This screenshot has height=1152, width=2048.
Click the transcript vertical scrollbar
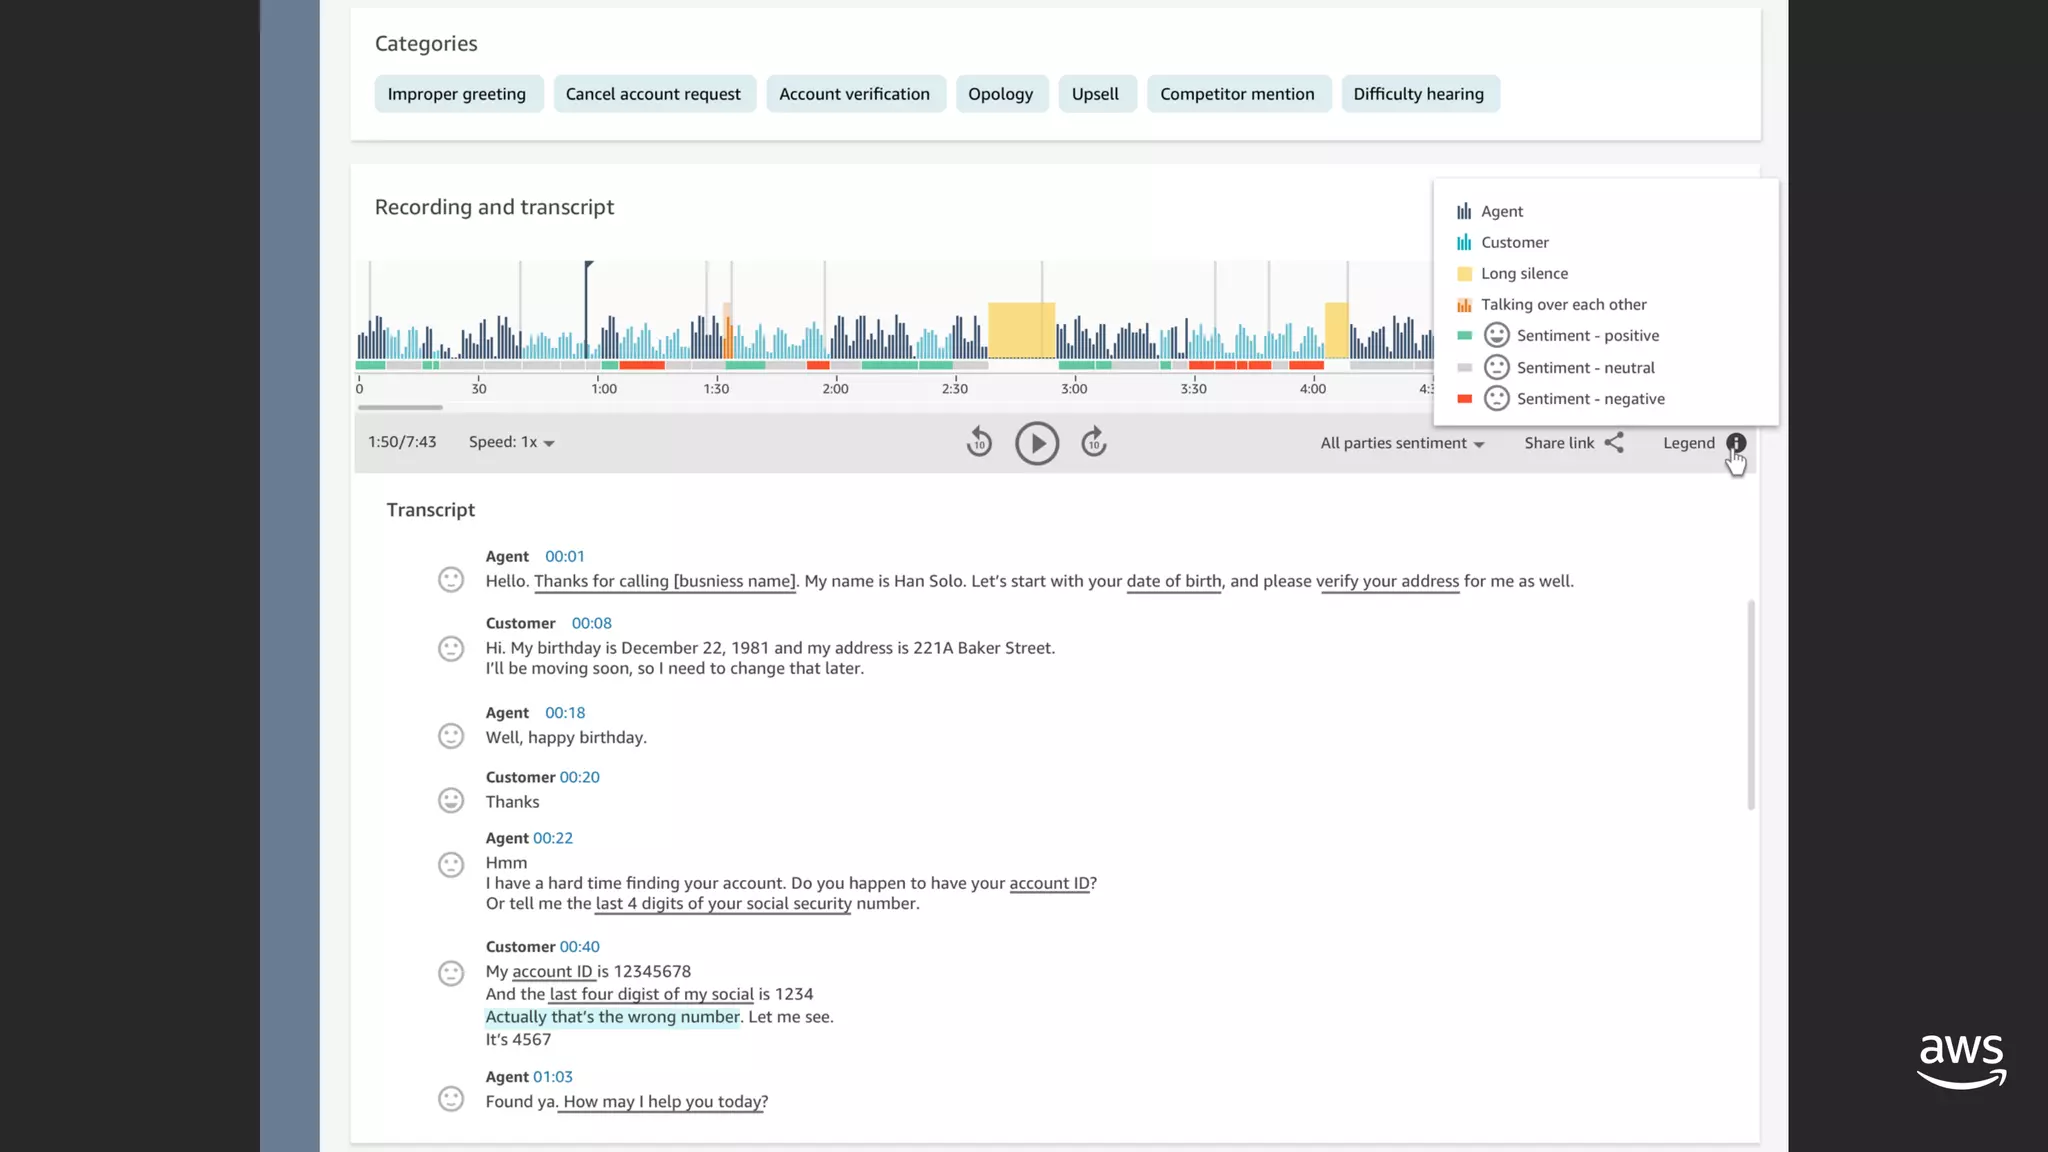(1750, 704)
